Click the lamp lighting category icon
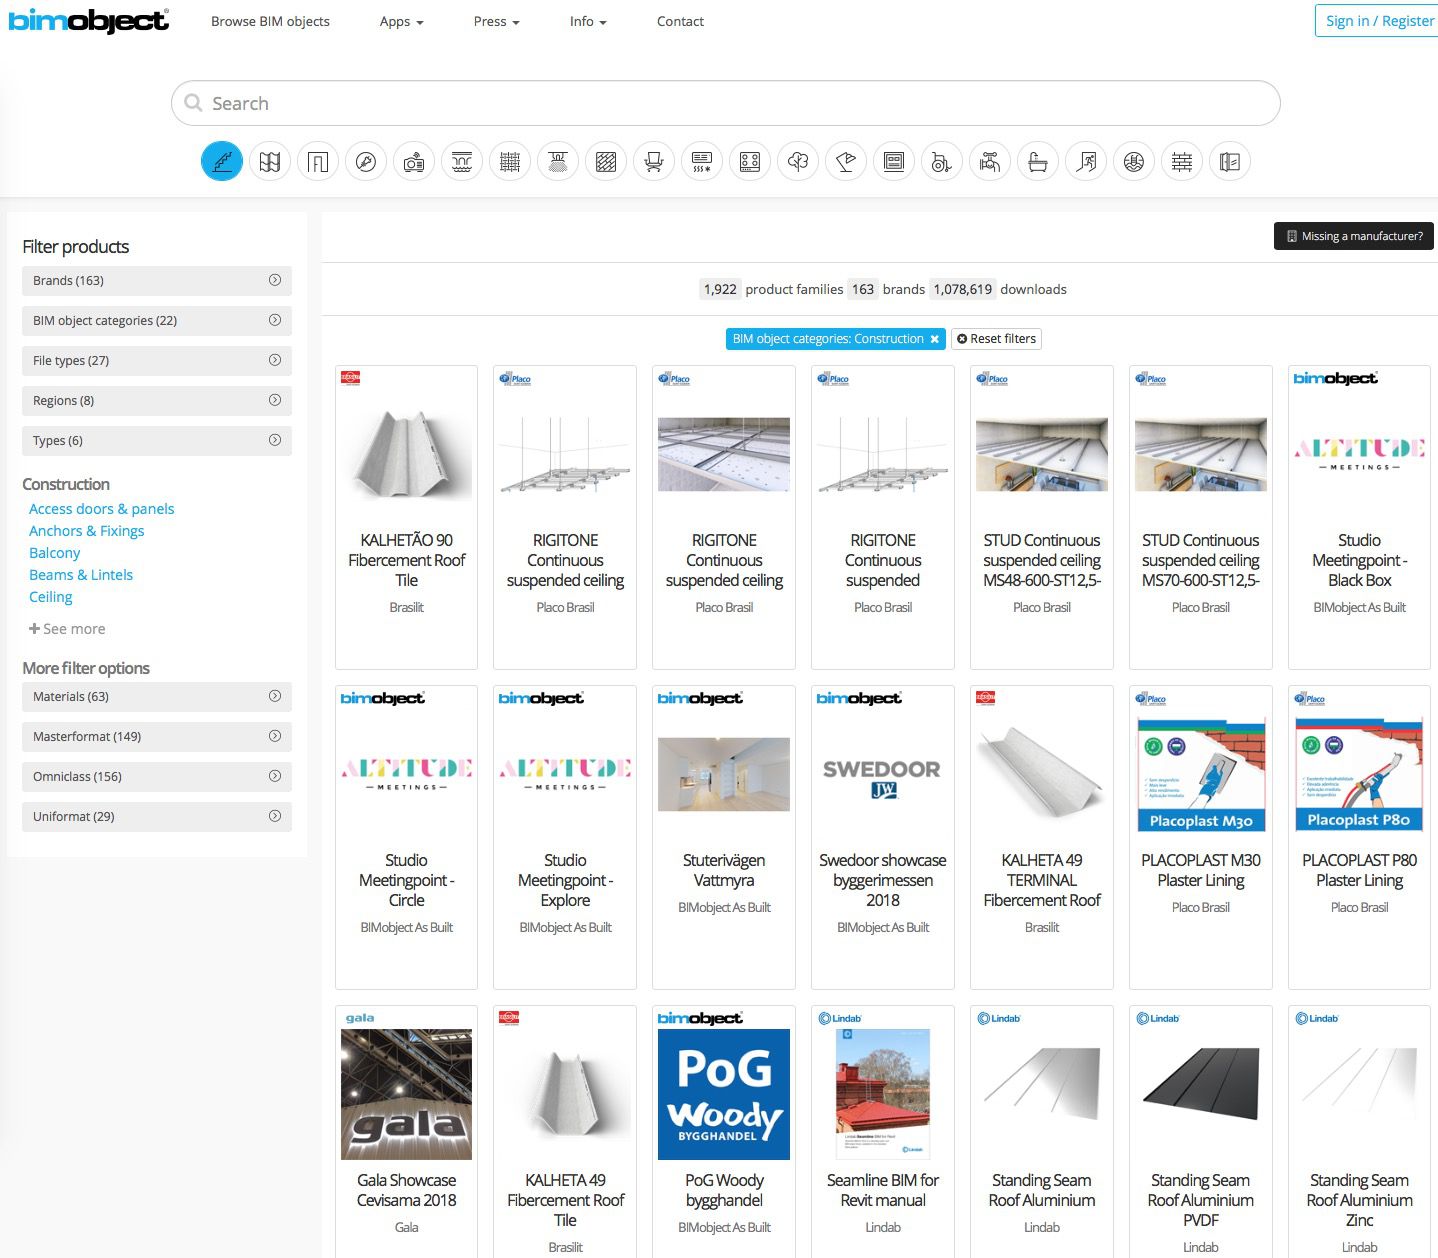The width and height of the screenshot is (1438, 1258). [x=845, y=160]
